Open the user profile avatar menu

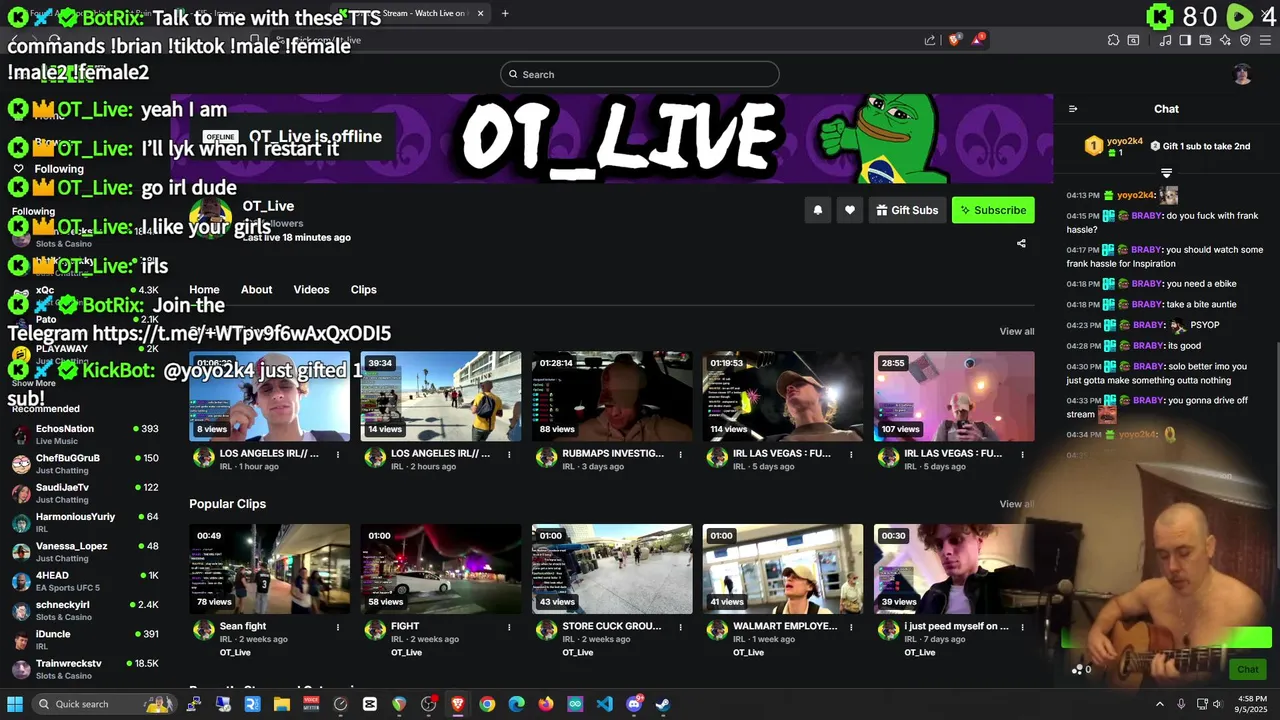click(x=1242, y=74)
